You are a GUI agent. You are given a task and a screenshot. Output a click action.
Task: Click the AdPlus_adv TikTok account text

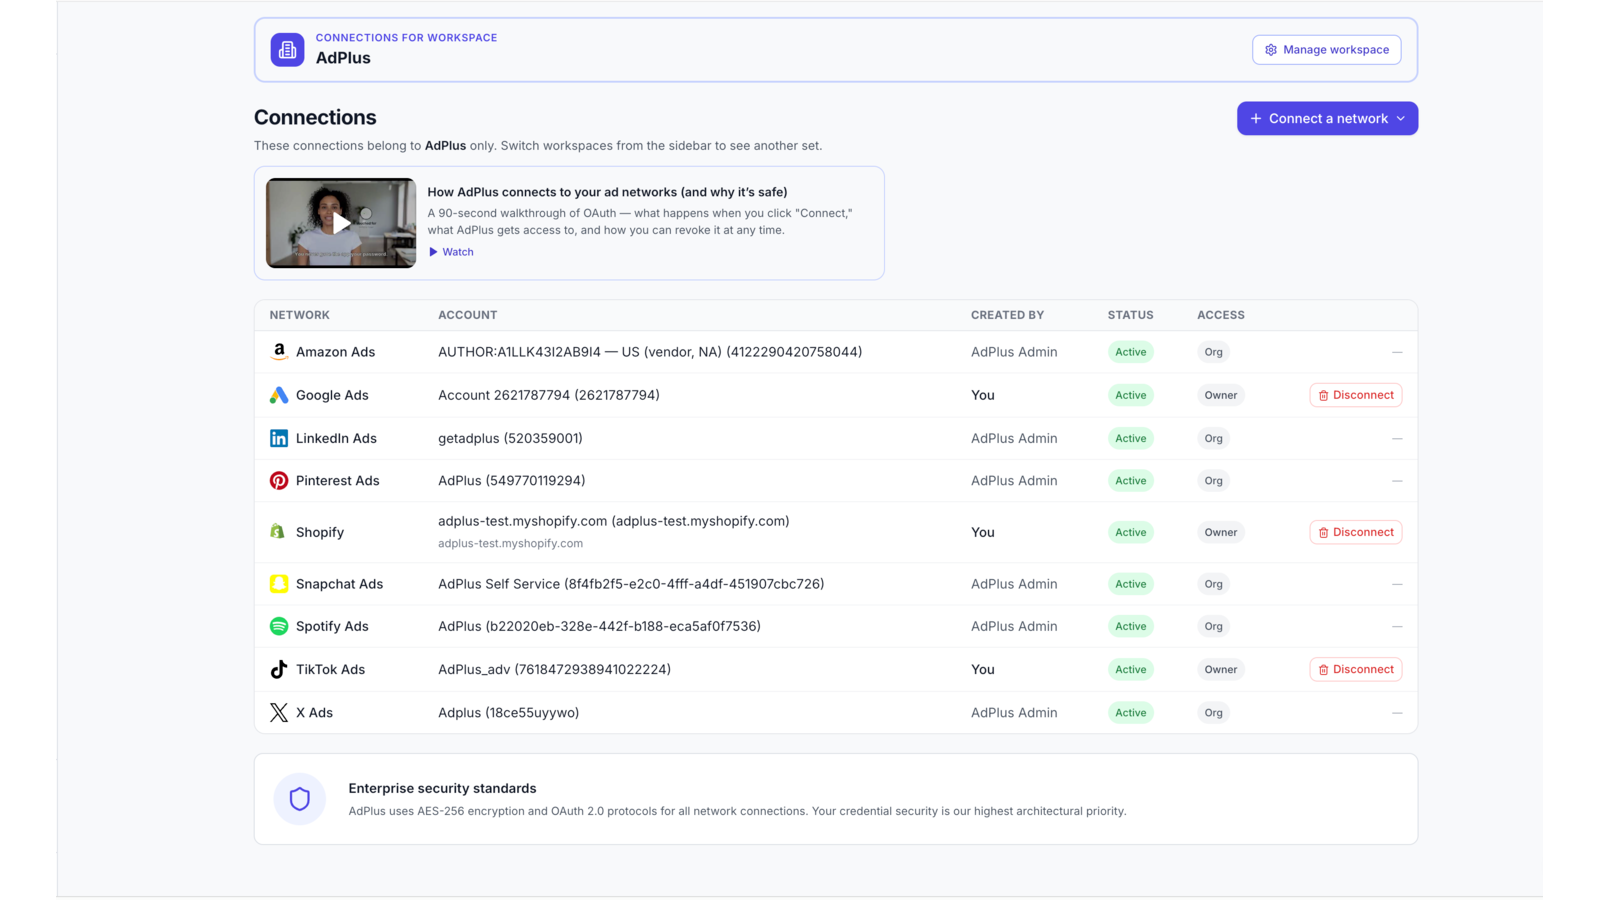(x=554, y=669)
